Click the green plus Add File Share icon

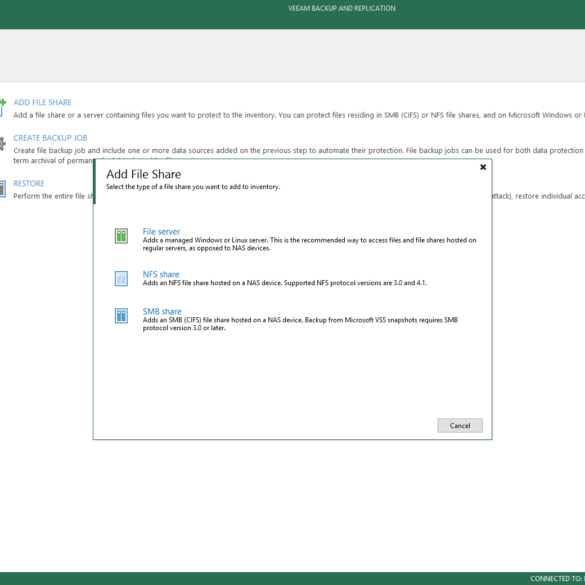click(2, 107)
